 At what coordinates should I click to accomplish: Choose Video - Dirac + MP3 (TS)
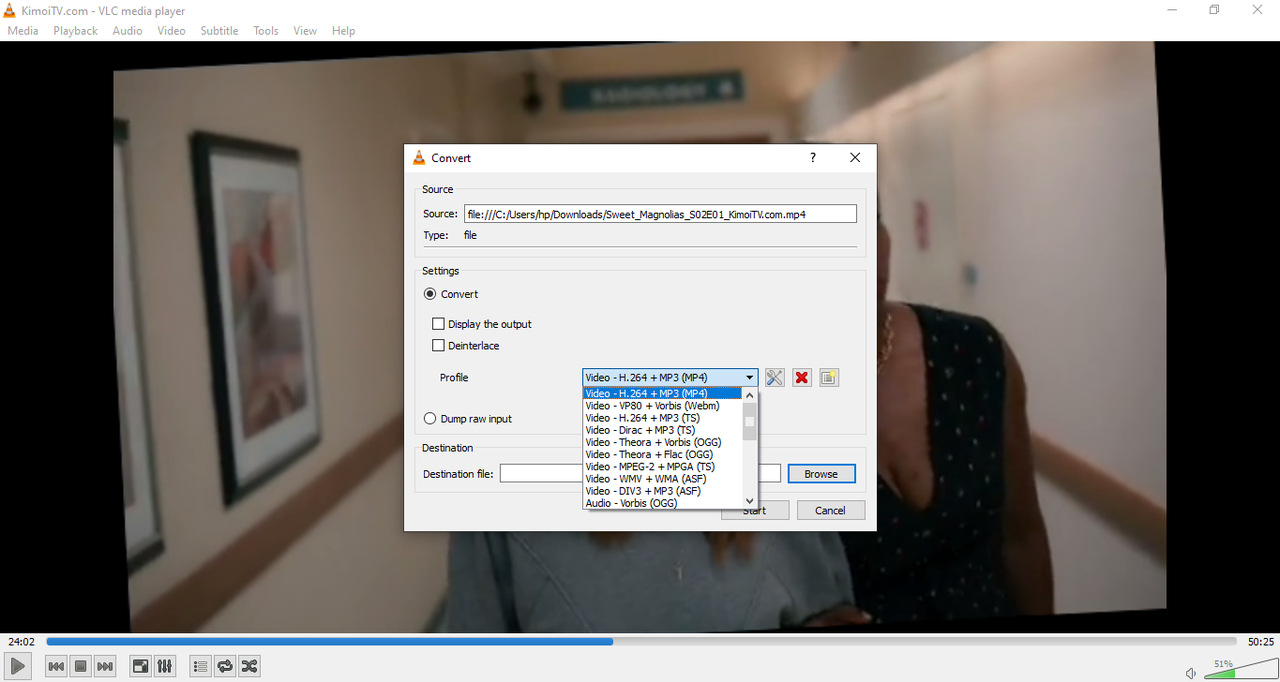click(662, 430)
